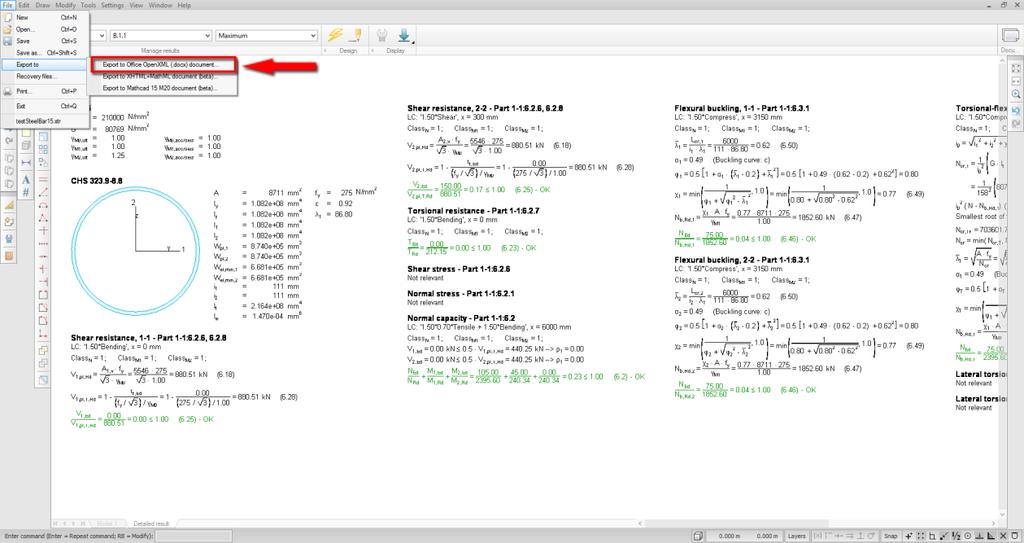Toggle the grid points snap icon
Viewport: 1024px width, 543px height.
(921, 536)
